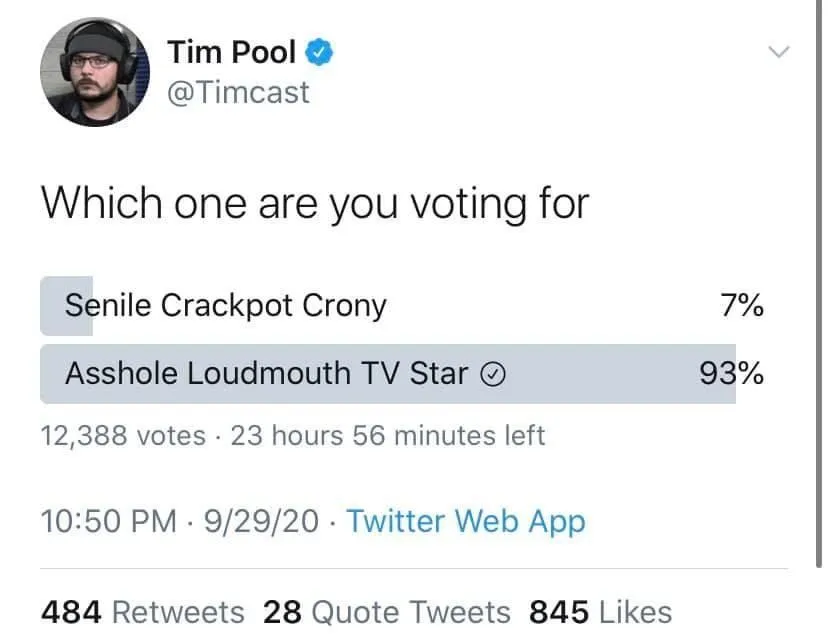Click the 93% poll result
Image resolution: width=828 pixels, height=635 pixels.
732,373
